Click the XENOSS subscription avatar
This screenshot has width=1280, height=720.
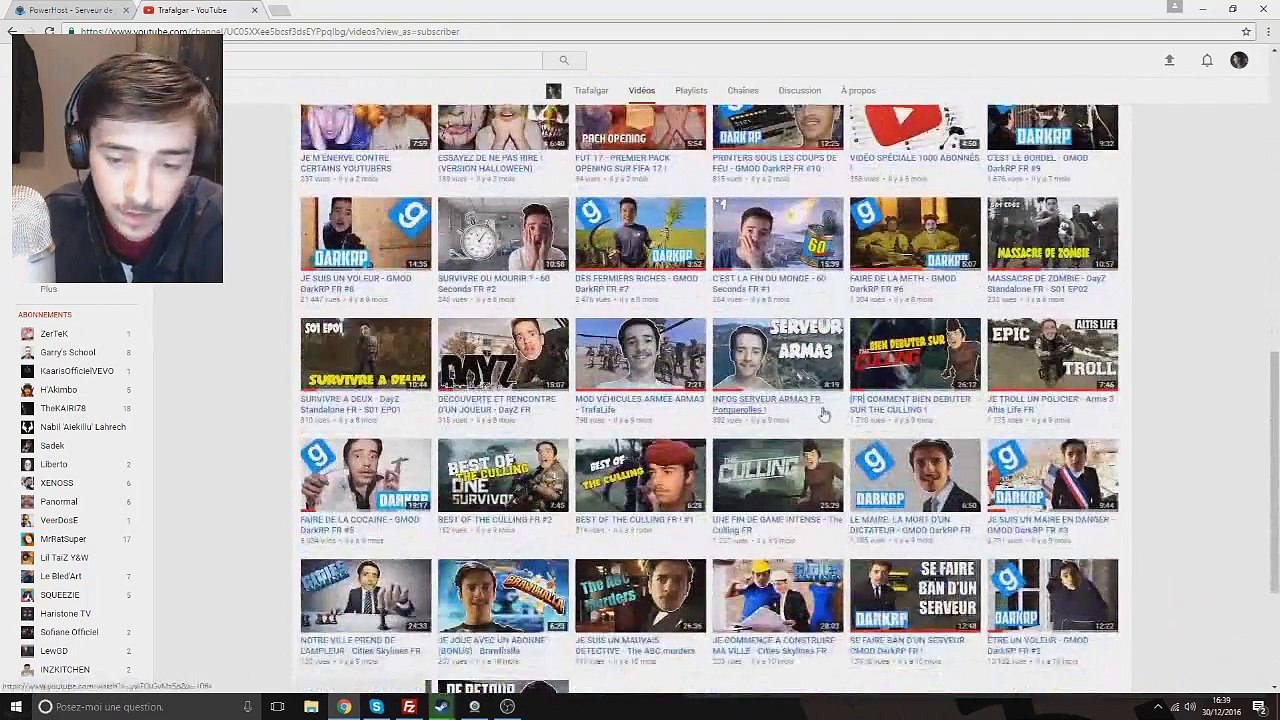27,483
